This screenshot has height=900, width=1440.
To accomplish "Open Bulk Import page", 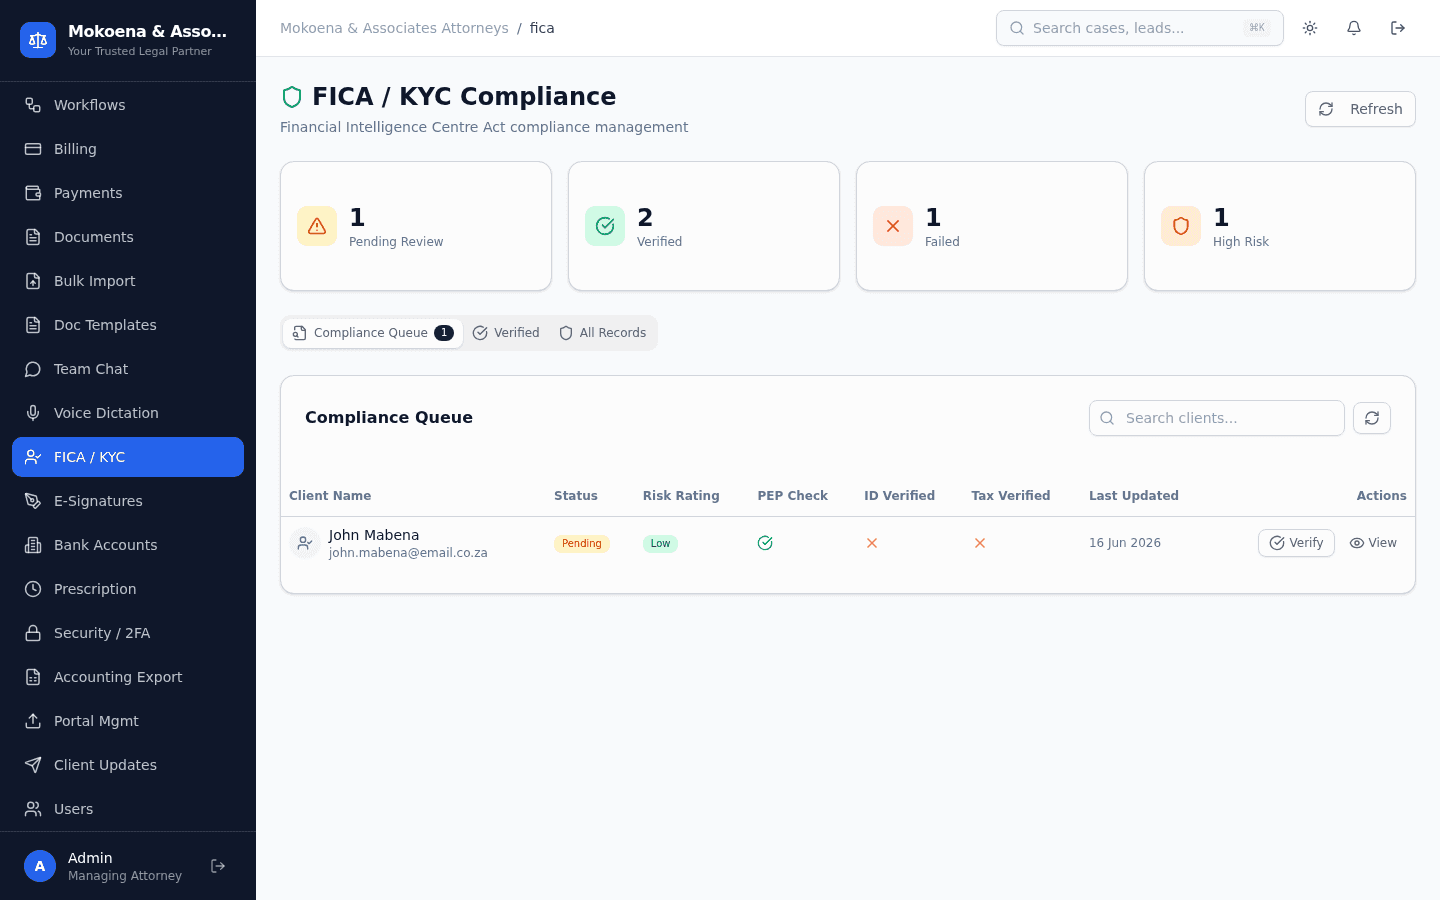I will coord(128,281).
